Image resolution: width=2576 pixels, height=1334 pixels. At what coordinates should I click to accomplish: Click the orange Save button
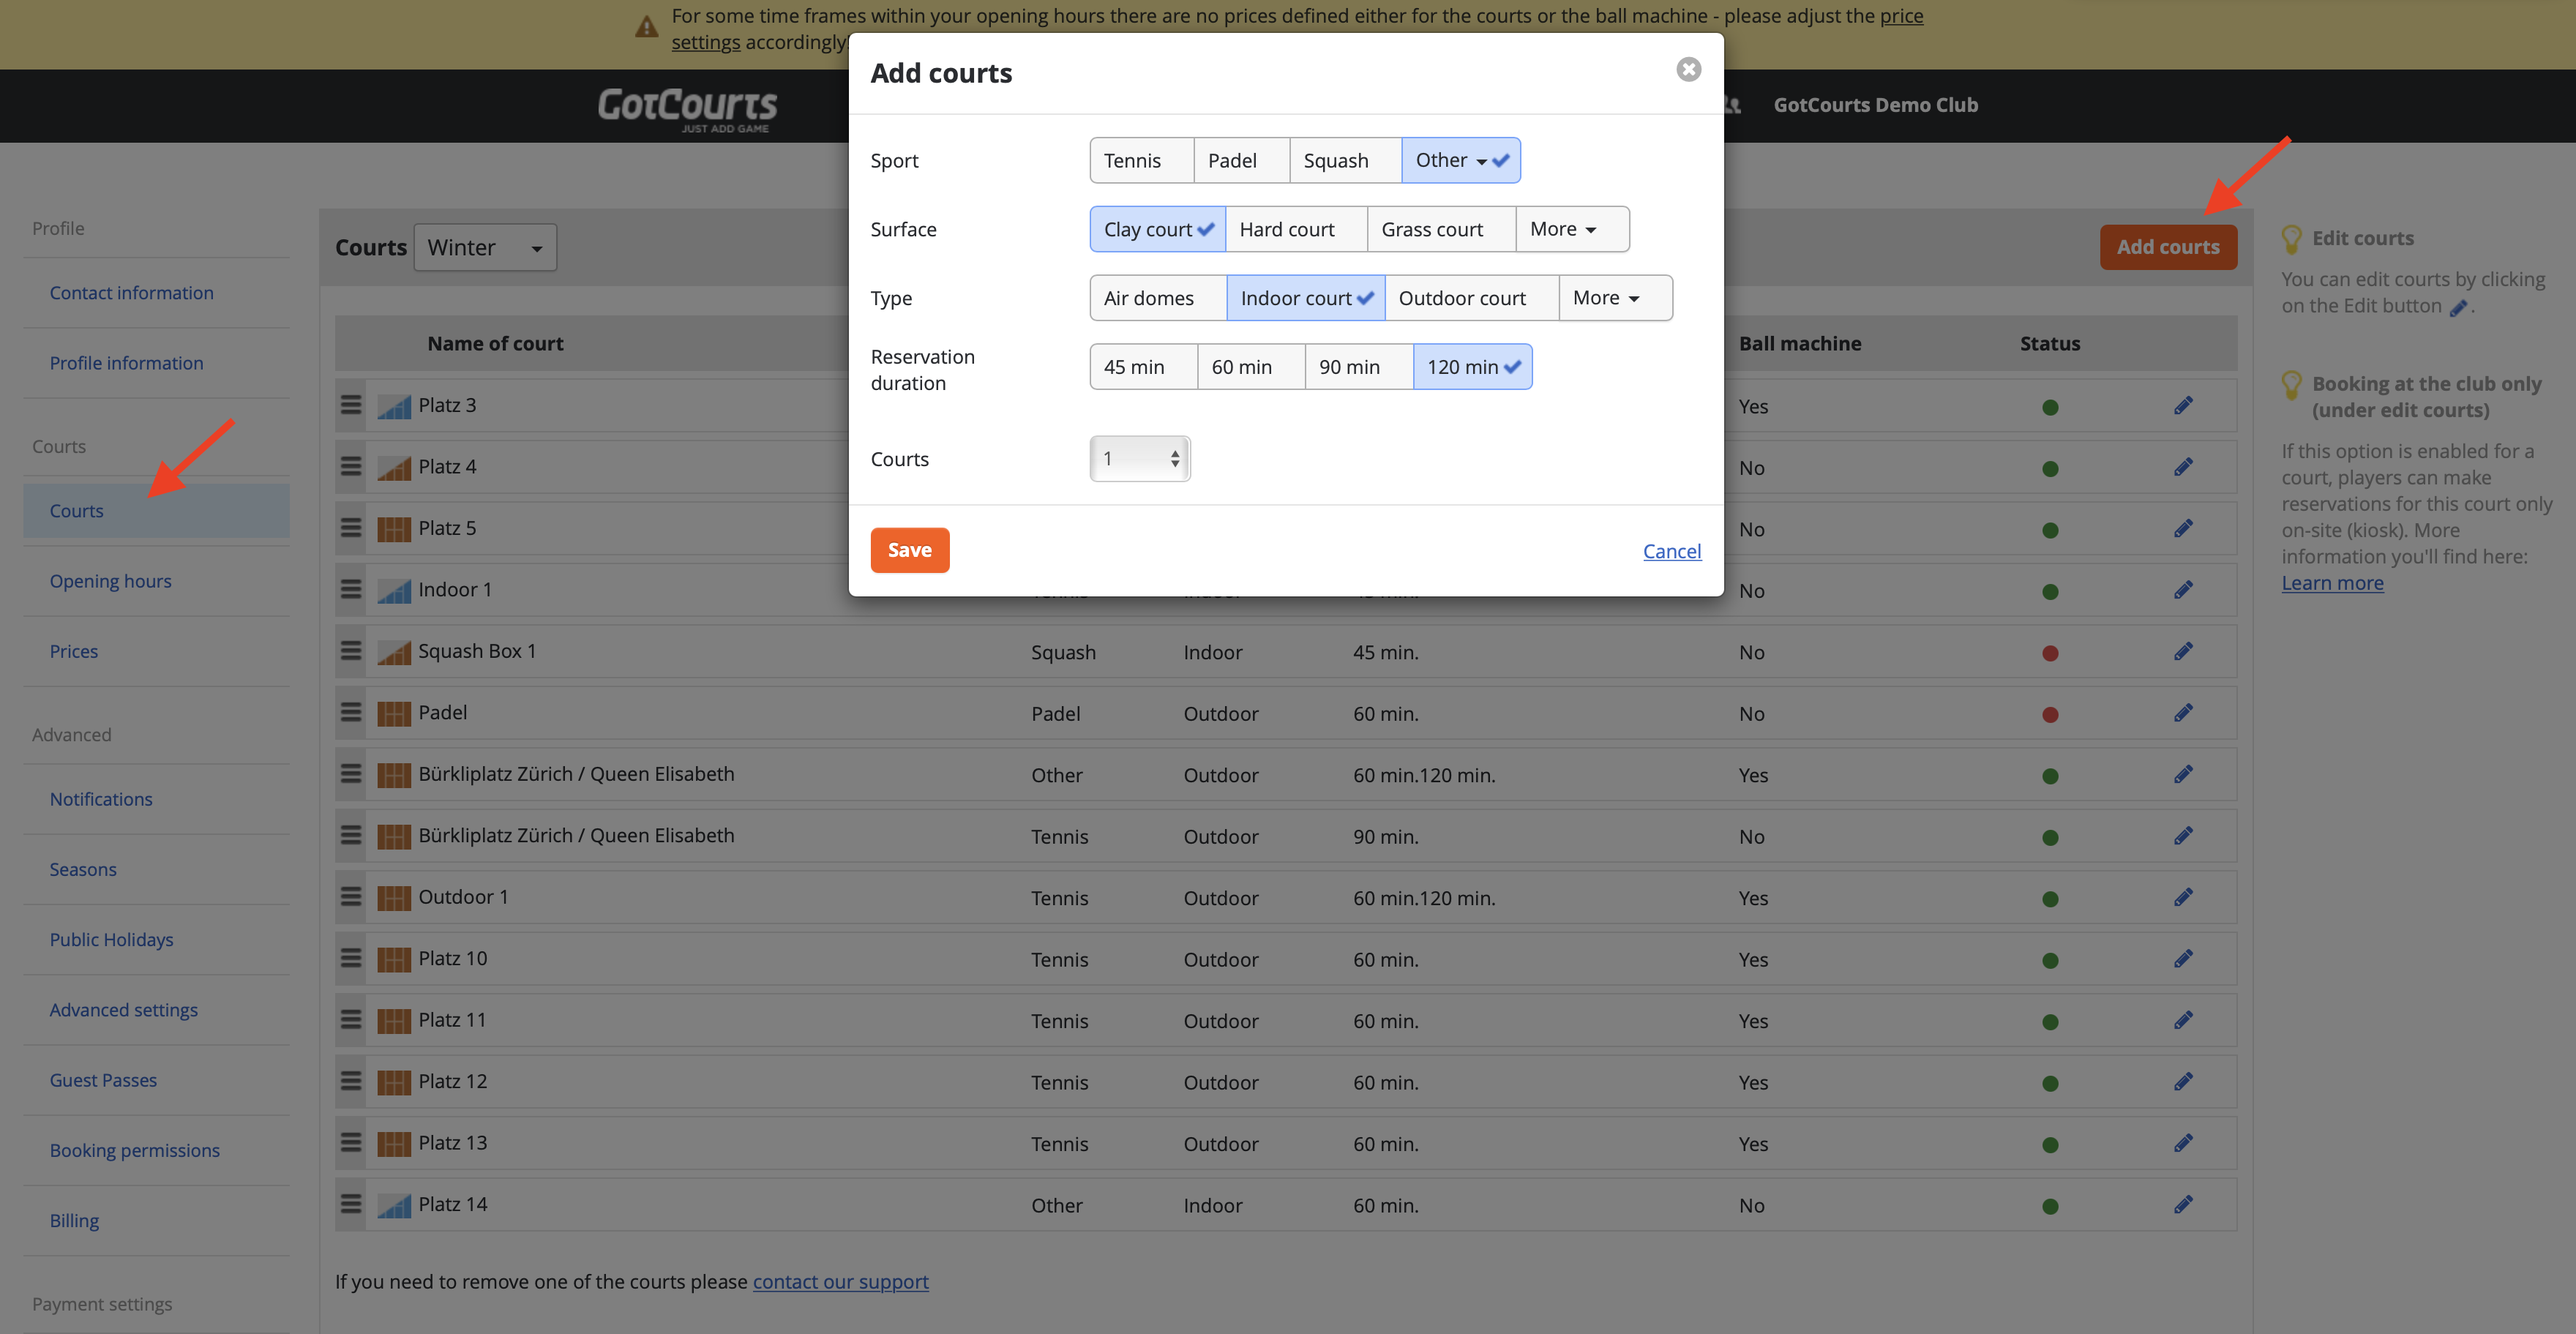point(910,550)
